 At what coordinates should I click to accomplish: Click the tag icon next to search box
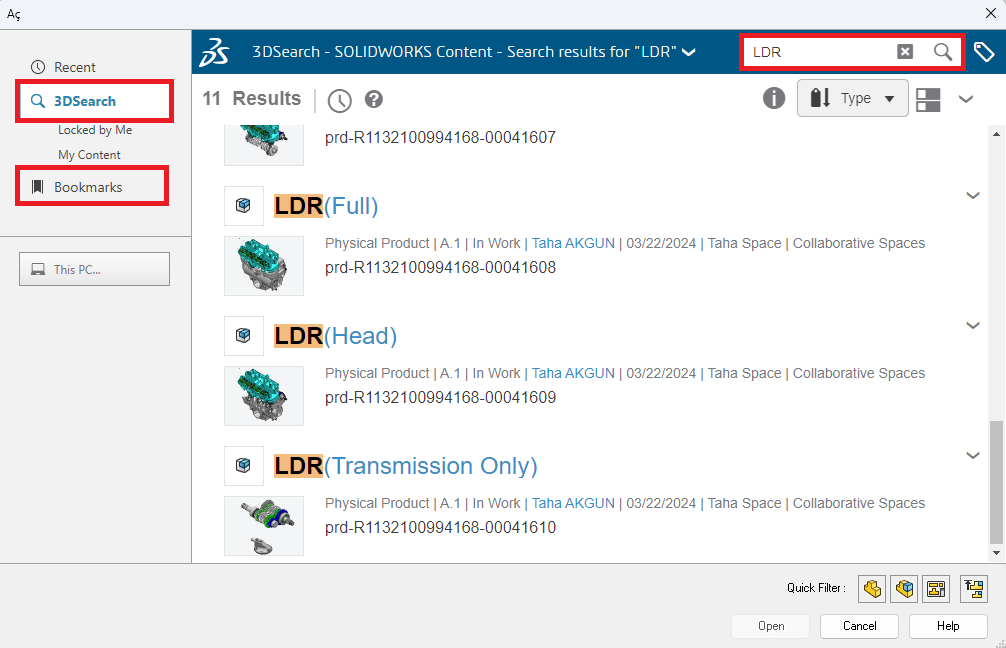click(x=984, y=52)
